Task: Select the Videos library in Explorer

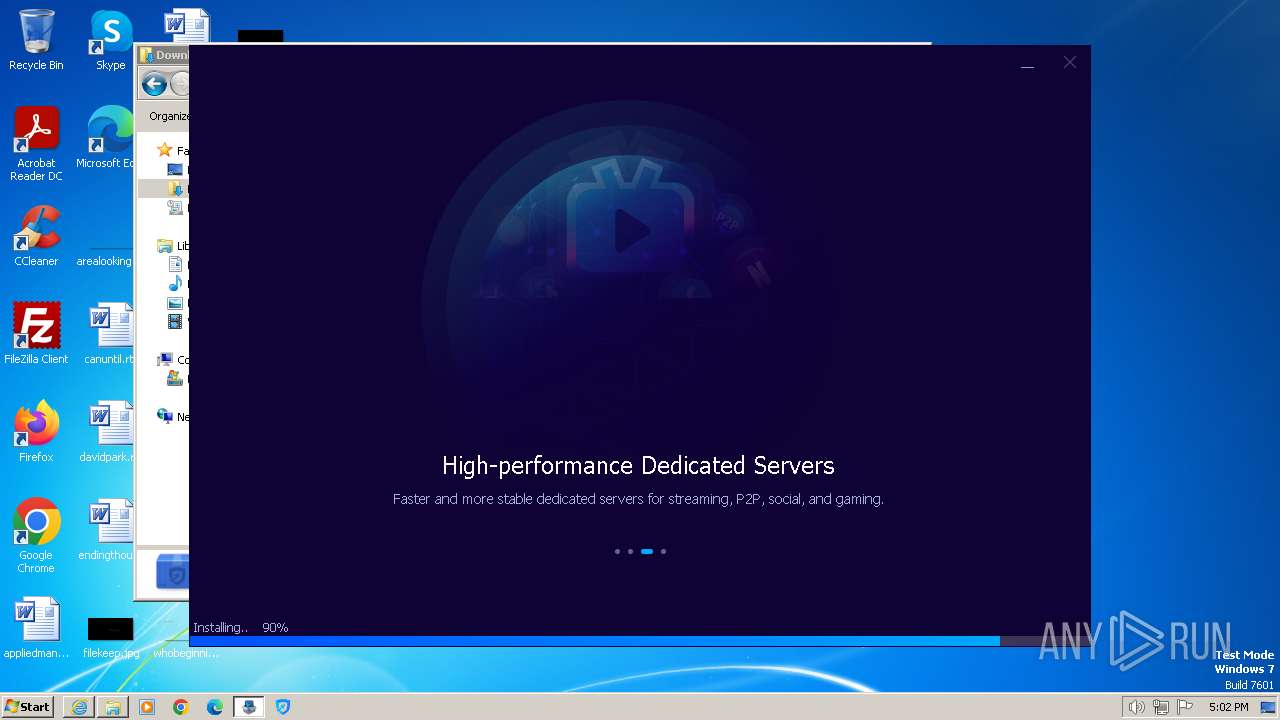Action: click(x=178, y=322)
